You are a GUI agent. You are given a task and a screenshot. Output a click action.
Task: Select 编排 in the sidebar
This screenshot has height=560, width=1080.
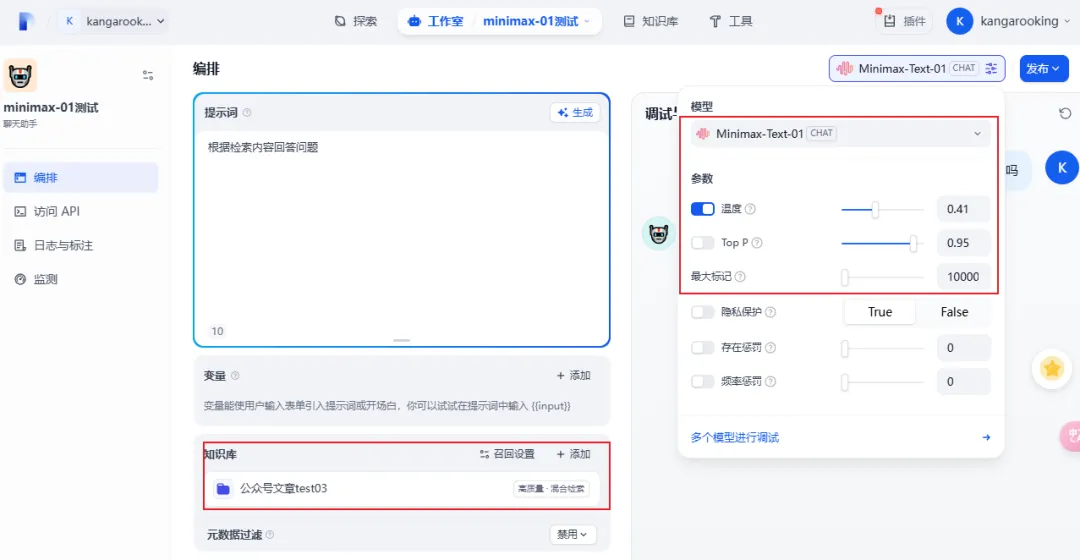coord(81,178)
